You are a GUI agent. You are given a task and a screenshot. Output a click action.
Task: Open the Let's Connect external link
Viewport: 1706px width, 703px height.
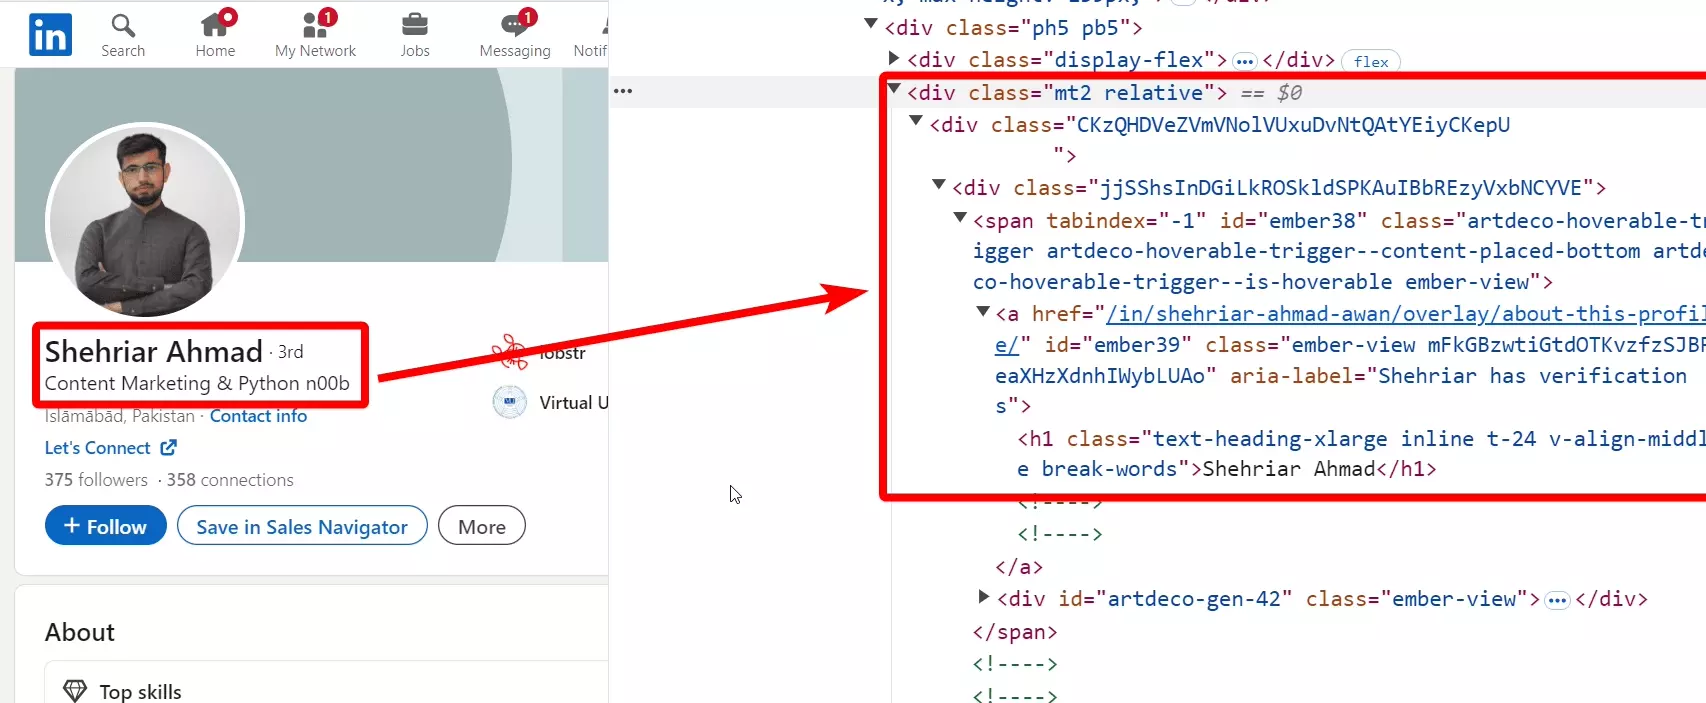tap(110, 448)
